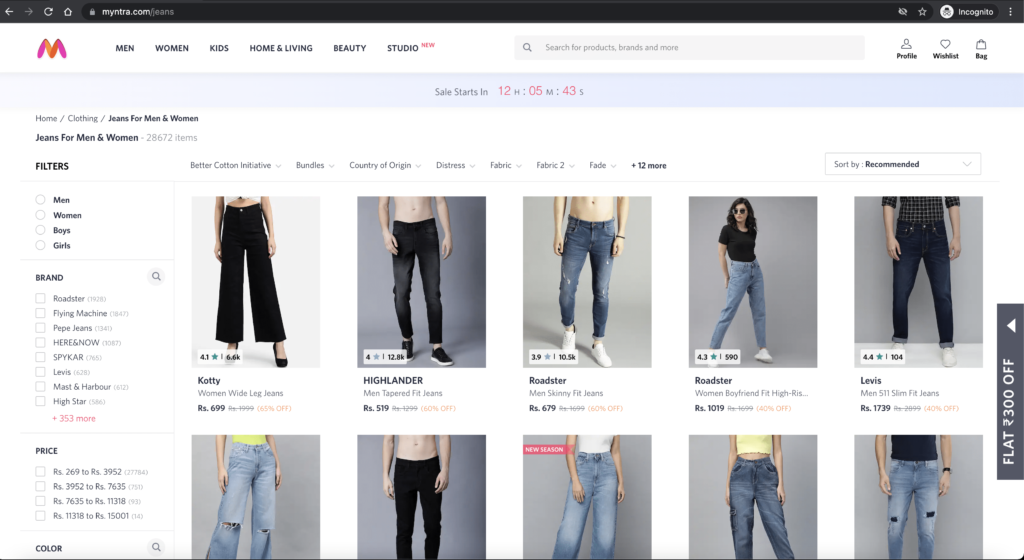Screen dimensions: 1024x560
Task: Open the Profile icon
Action: coord(906,45)
